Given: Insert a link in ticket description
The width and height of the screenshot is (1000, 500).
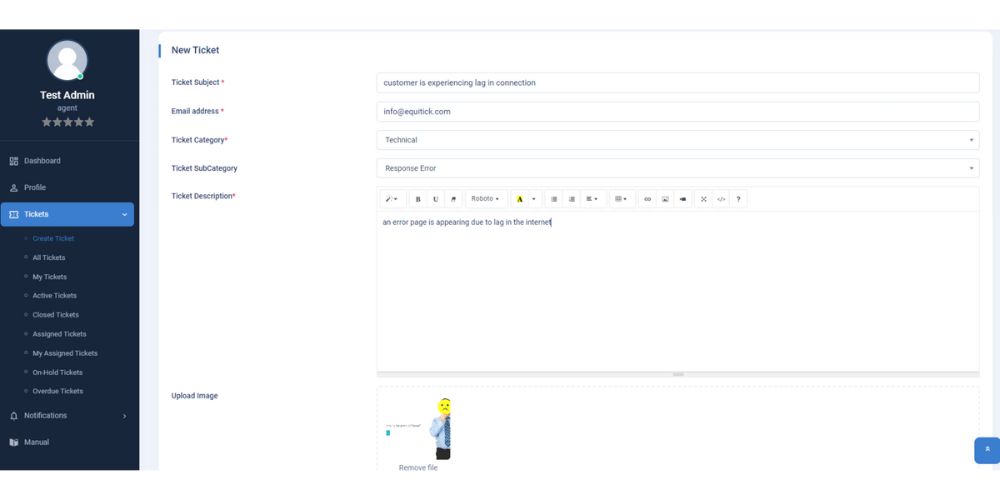Looking at the screenshot, I should 647,199.
